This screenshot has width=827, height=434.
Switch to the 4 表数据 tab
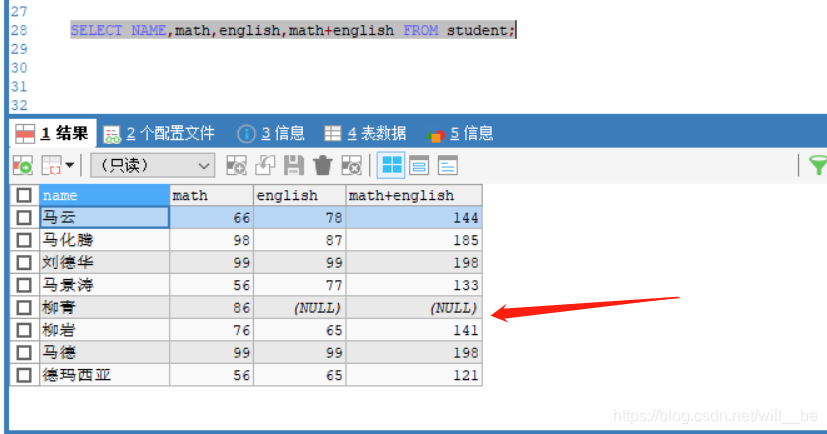[x=365, y=133]
